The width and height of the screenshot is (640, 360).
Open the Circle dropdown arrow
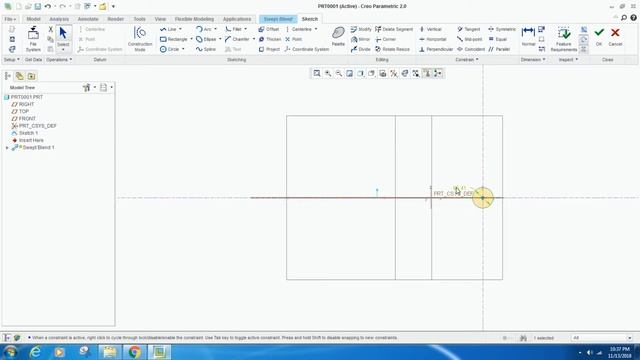point(183,49)
